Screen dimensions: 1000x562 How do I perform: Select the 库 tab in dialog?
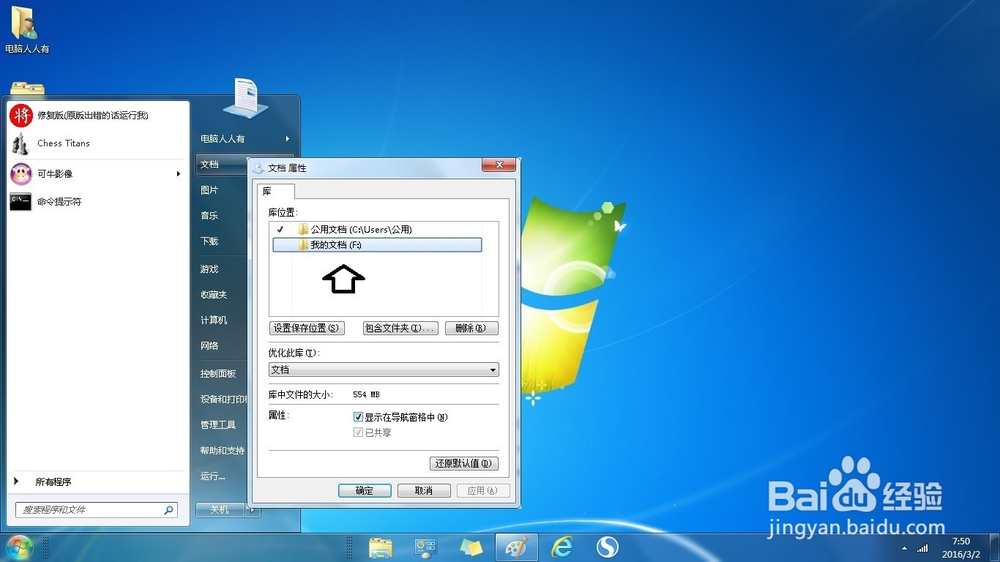(x=276, y=191)
